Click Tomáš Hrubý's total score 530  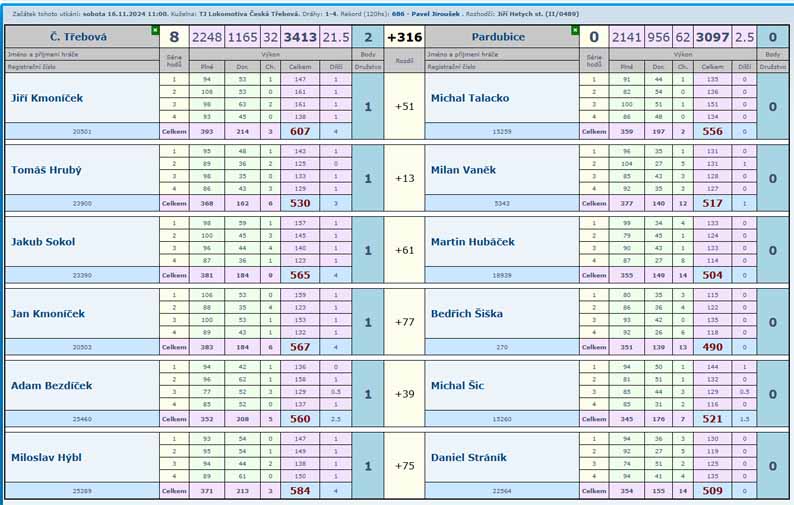[x=300, y=203]
